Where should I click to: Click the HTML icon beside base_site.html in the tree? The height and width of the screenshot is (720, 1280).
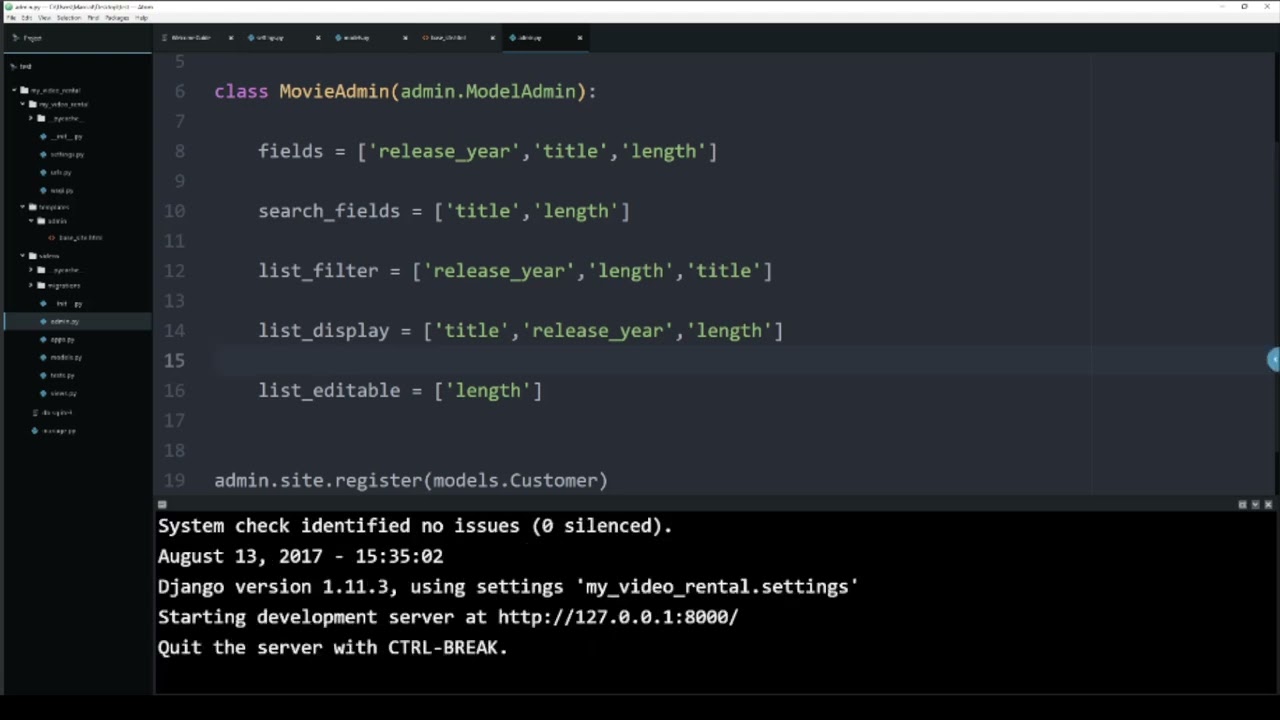tap(51, 238)
